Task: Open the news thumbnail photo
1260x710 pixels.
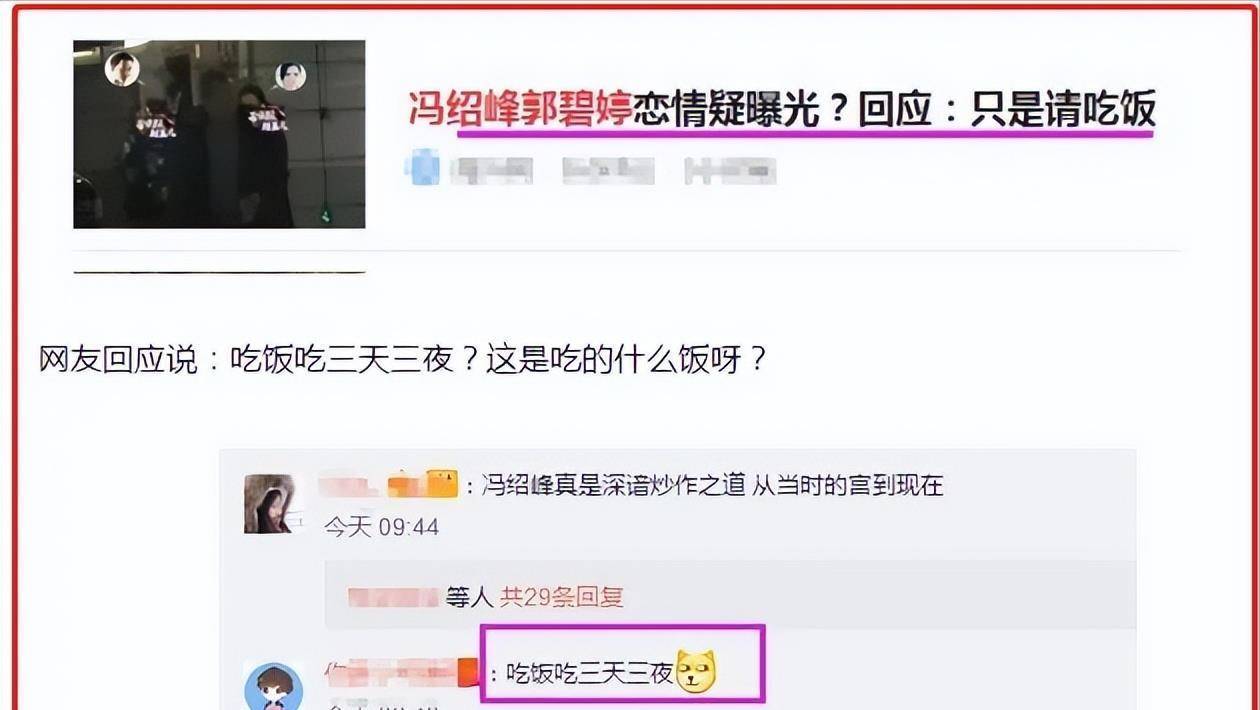Action: 219,134
